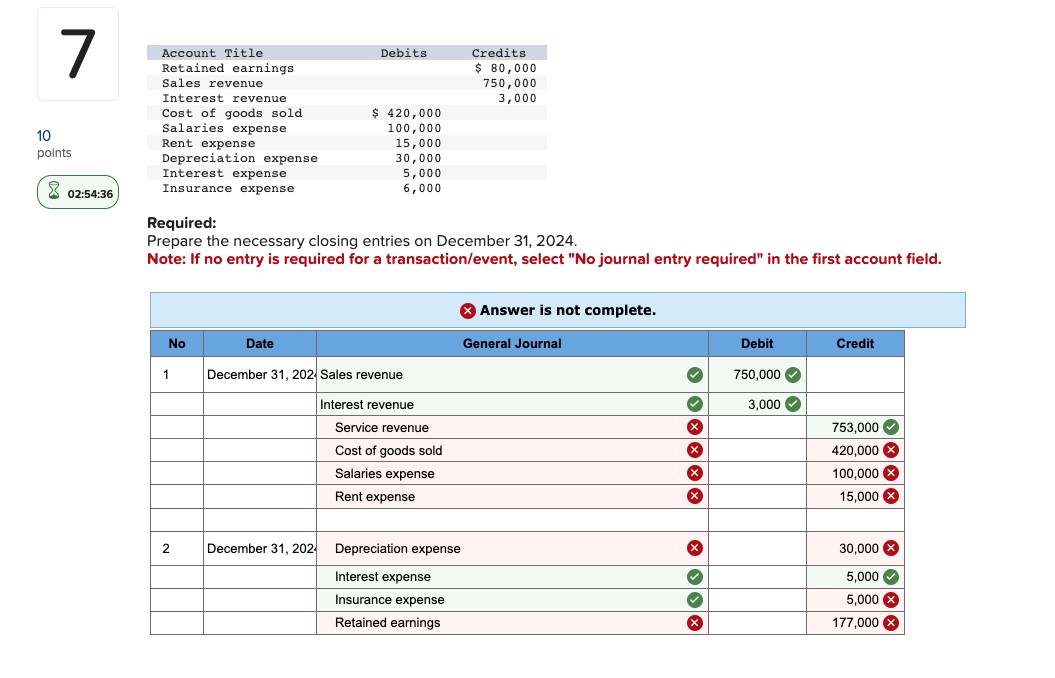The height and width of the screenshot is (678, 1055).
Task: Open the Insurance expense account selector
Action: [x=500, y=599]
